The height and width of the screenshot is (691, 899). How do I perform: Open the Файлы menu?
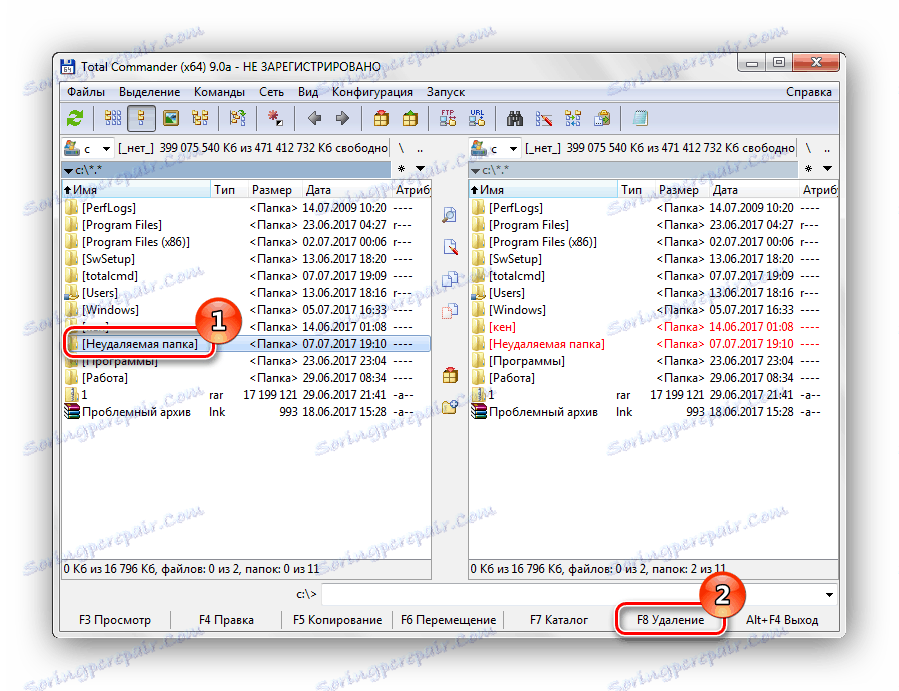[85, 92]
